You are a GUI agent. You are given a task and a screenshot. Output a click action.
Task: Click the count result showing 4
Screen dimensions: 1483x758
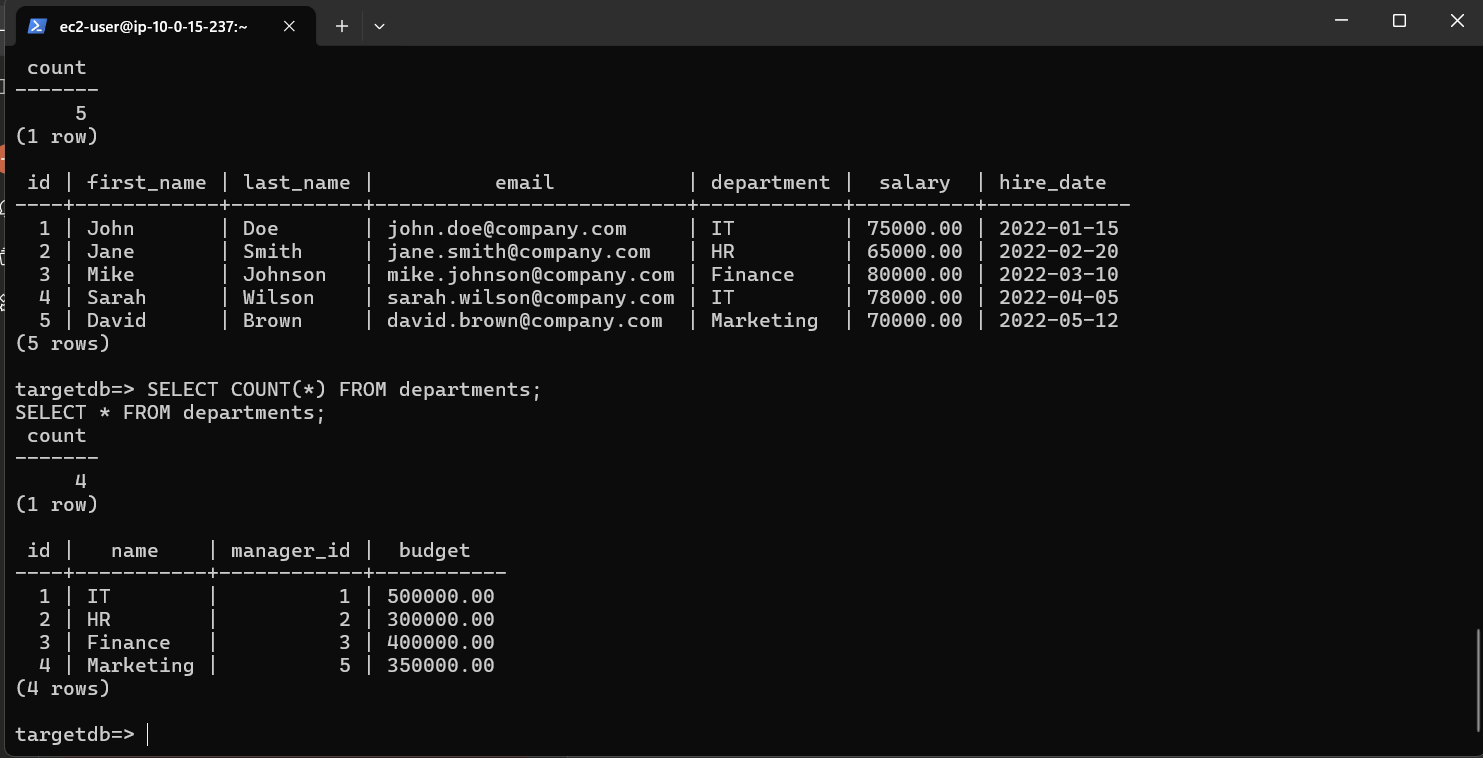pyautogui.click(x=79, y=481)
